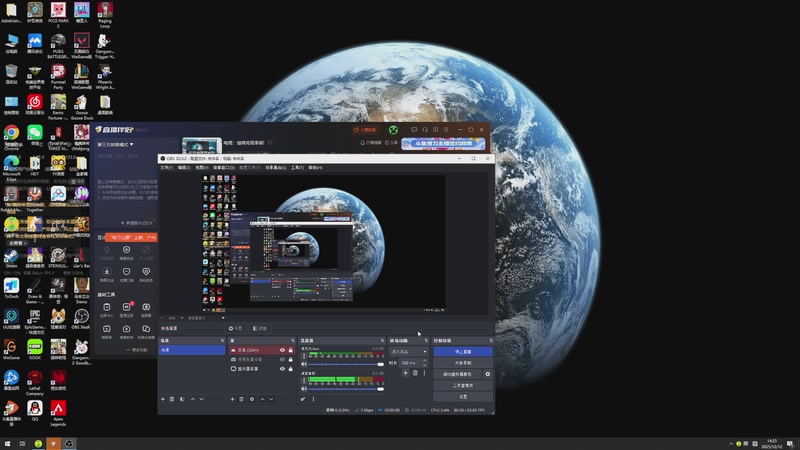
Task: Mute the second audio mixer track
Action: tap(304, 389)
